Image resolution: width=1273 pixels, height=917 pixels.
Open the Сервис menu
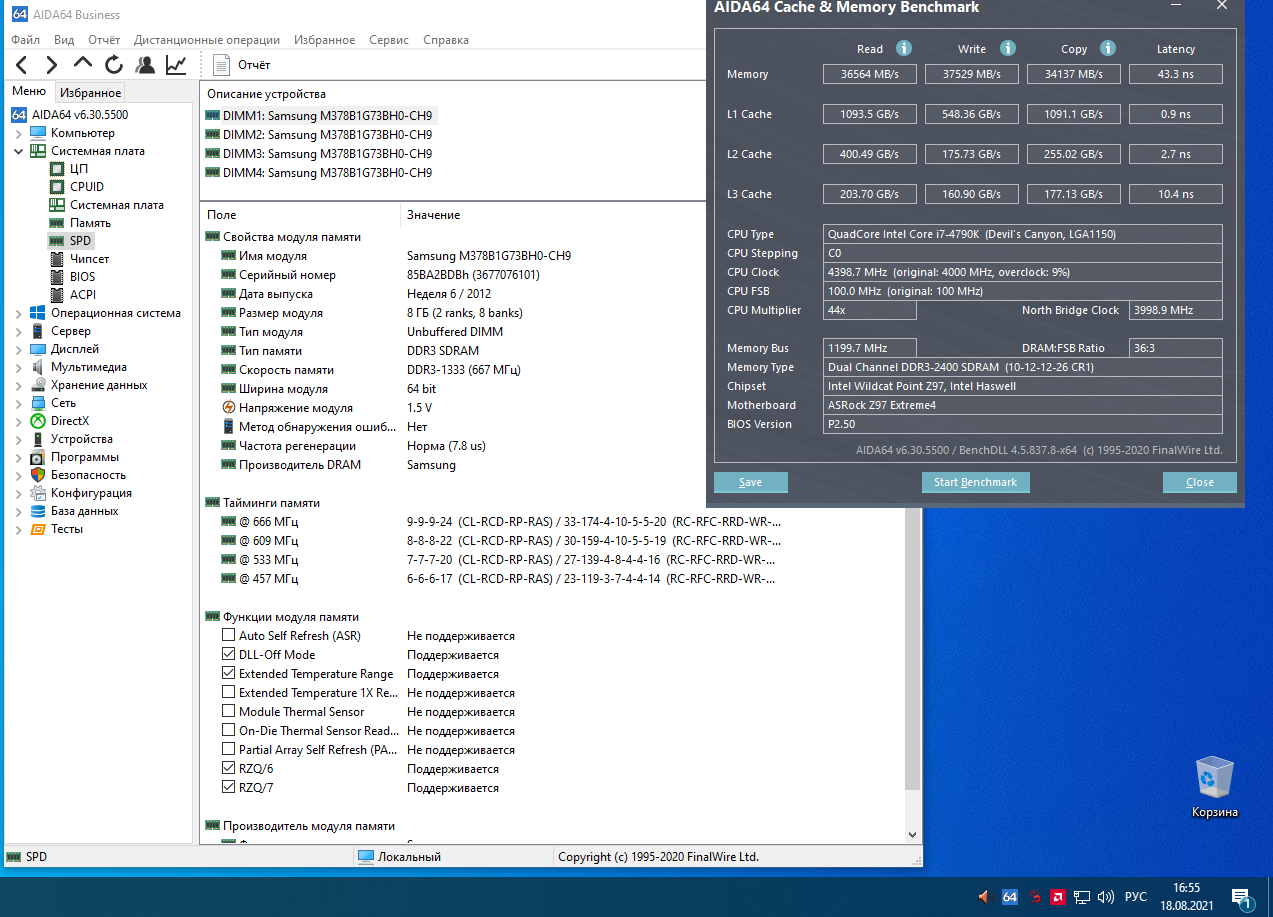pos(389,40)
